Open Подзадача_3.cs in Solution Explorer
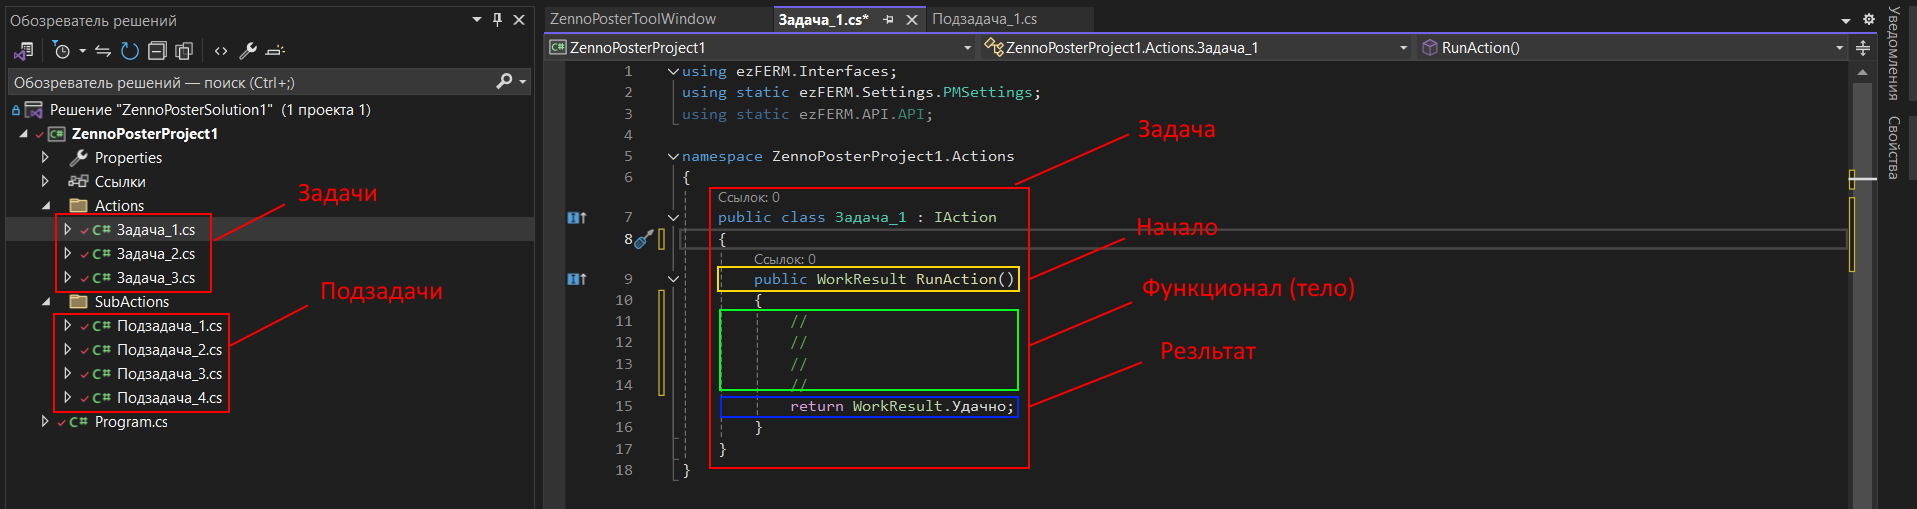This screenshot has width=1917, height=509. click(x=169, y=374)
